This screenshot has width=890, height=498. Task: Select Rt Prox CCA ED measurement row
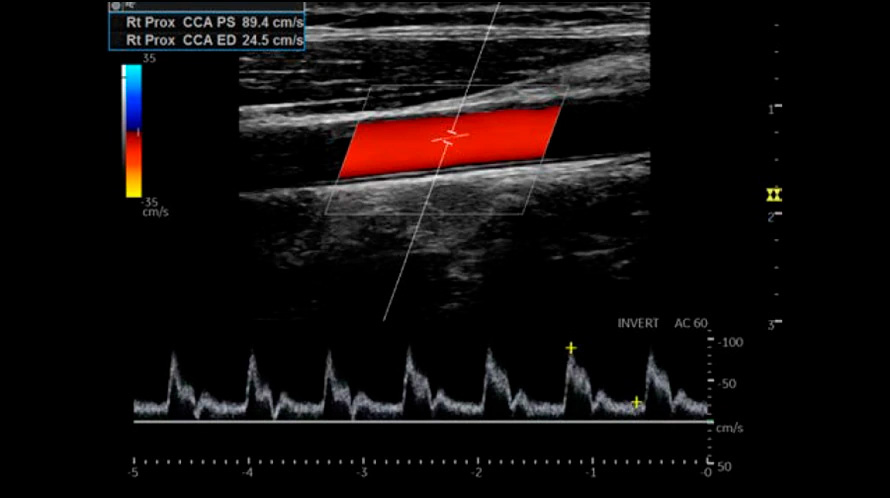point(206,41)
